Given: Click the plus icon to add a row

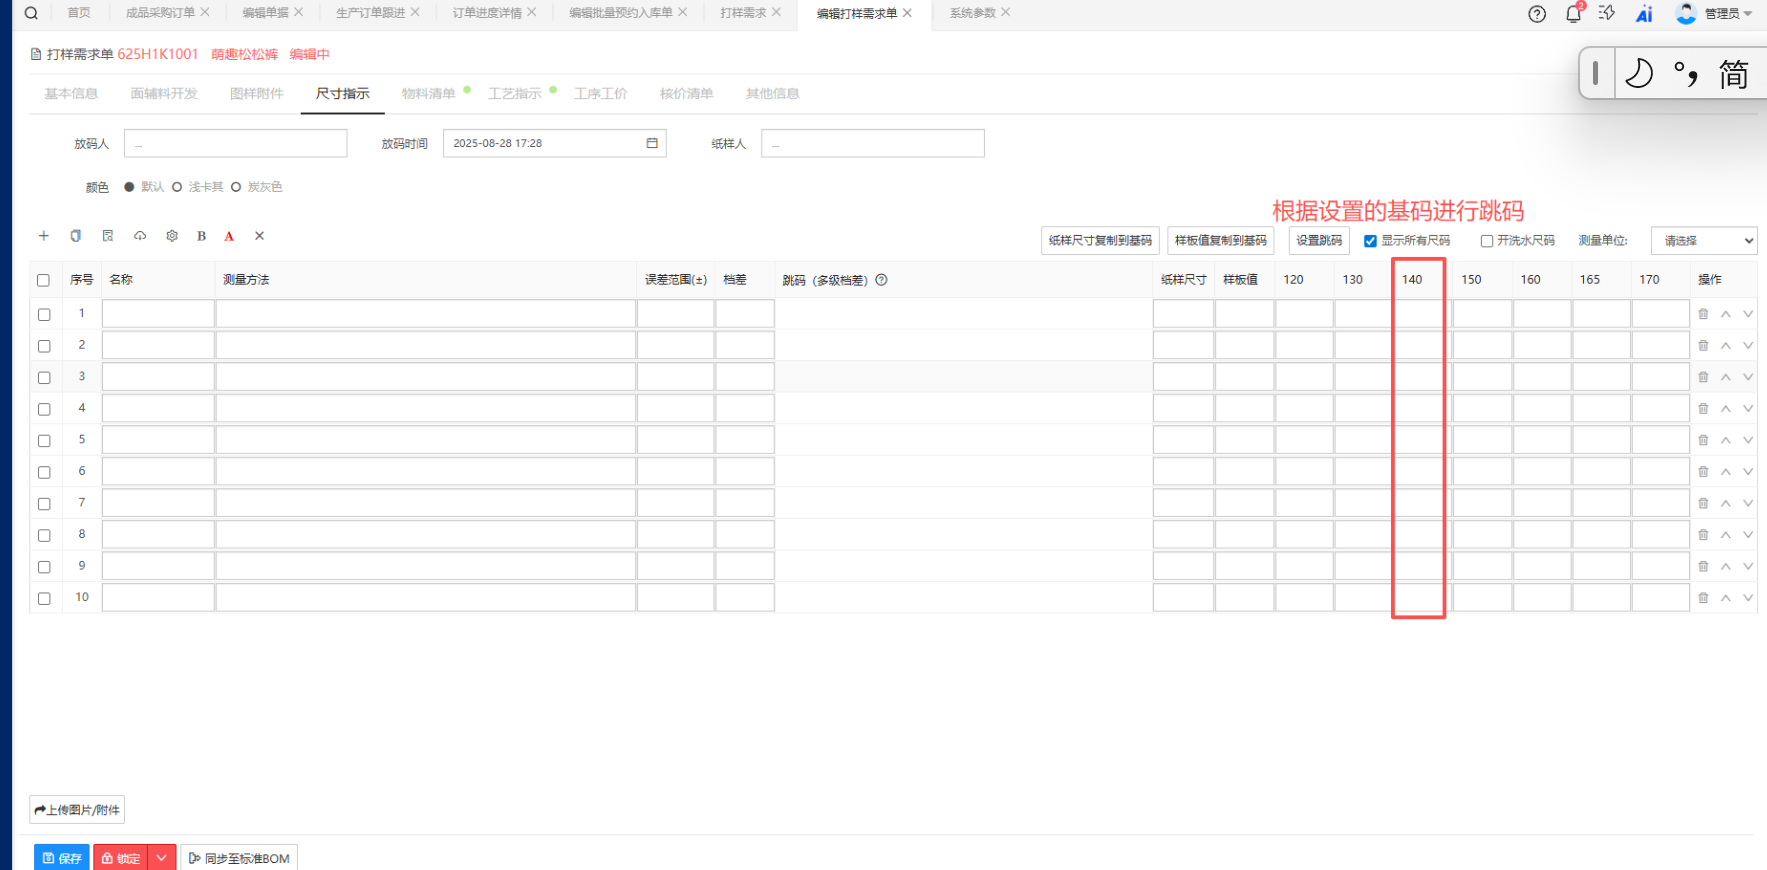Looking at the screenshot, I should [43, 236].
